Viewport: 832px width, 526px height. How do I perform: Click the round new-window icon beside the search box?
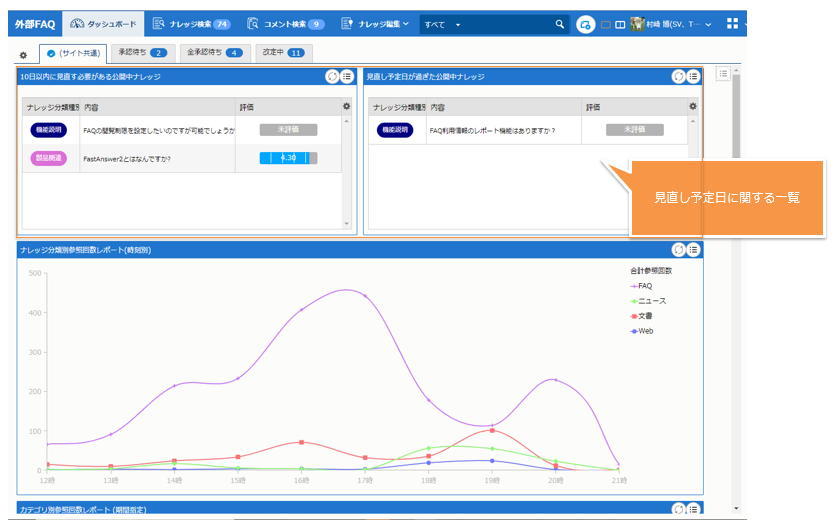586,24
